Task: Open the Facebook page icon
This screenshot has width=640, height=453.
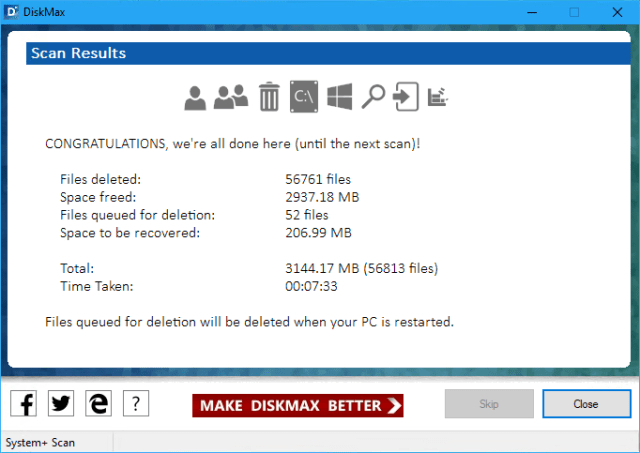Action: click(23, 404)
